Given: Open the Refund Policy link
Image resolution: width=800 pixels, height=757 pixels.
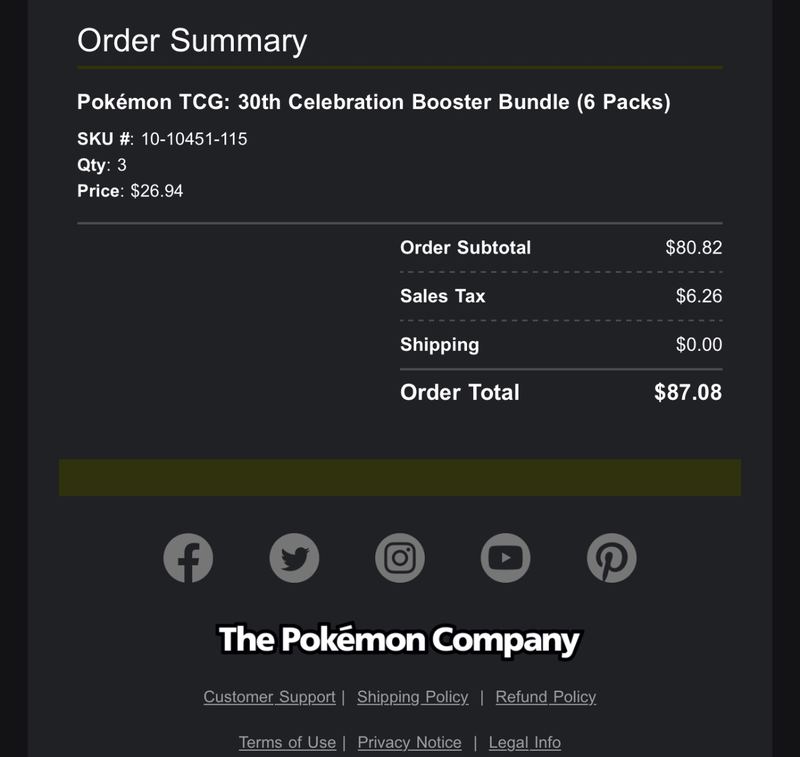Looking at the screenshot, I should click(x=546, y=697).
